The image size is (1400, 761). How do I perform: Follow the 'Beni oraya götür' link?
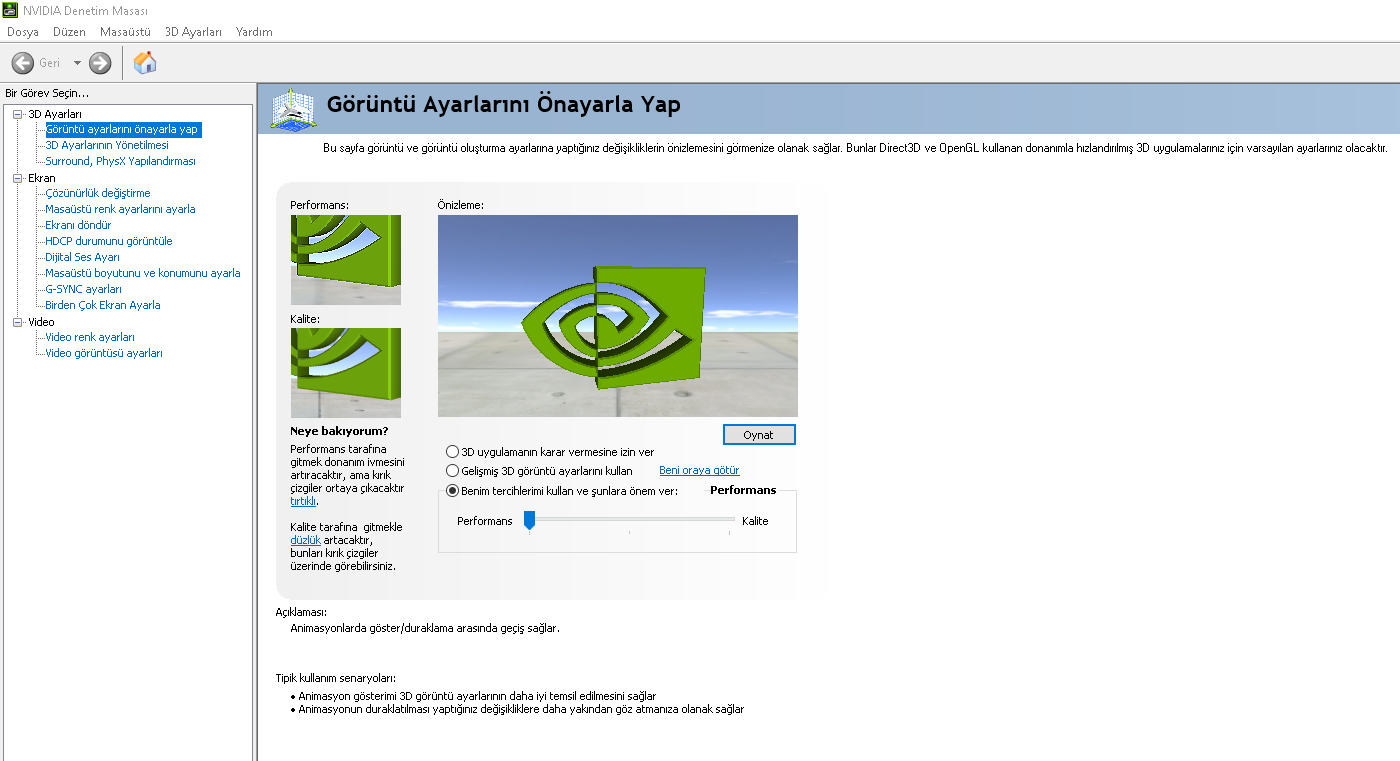[x=699, y=470]
